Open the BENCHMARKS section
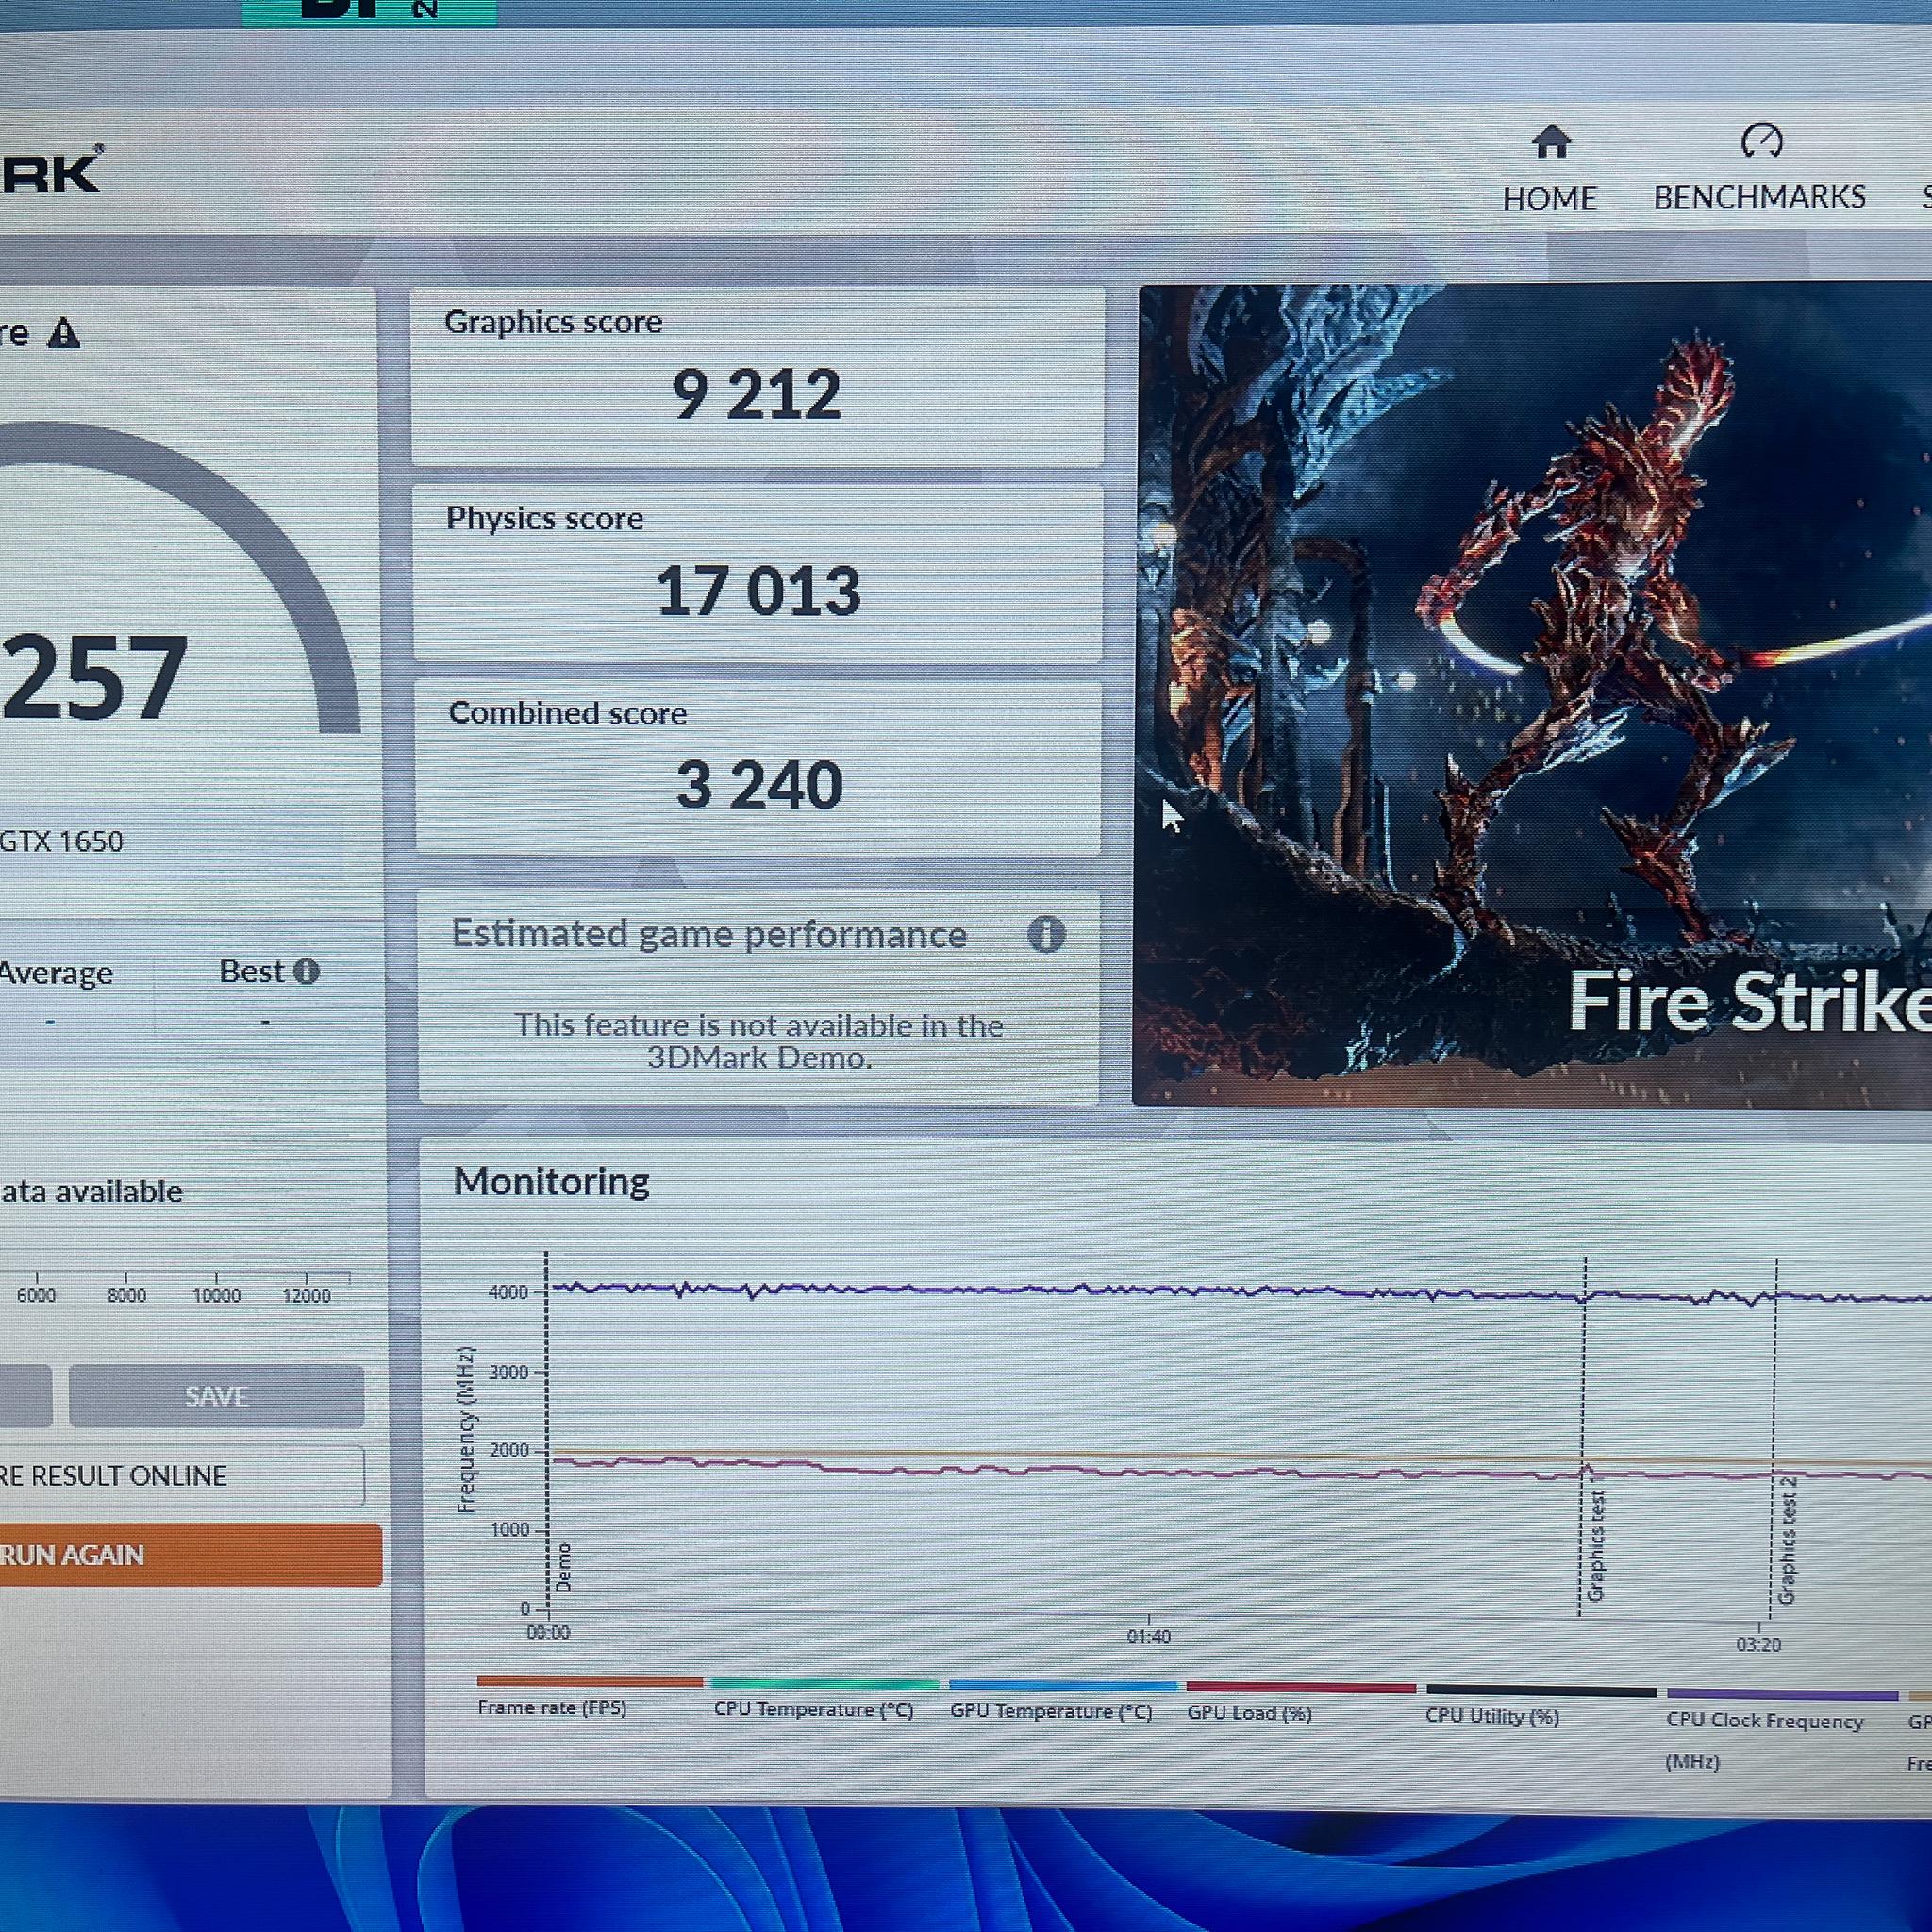 tap(1759, 168)
